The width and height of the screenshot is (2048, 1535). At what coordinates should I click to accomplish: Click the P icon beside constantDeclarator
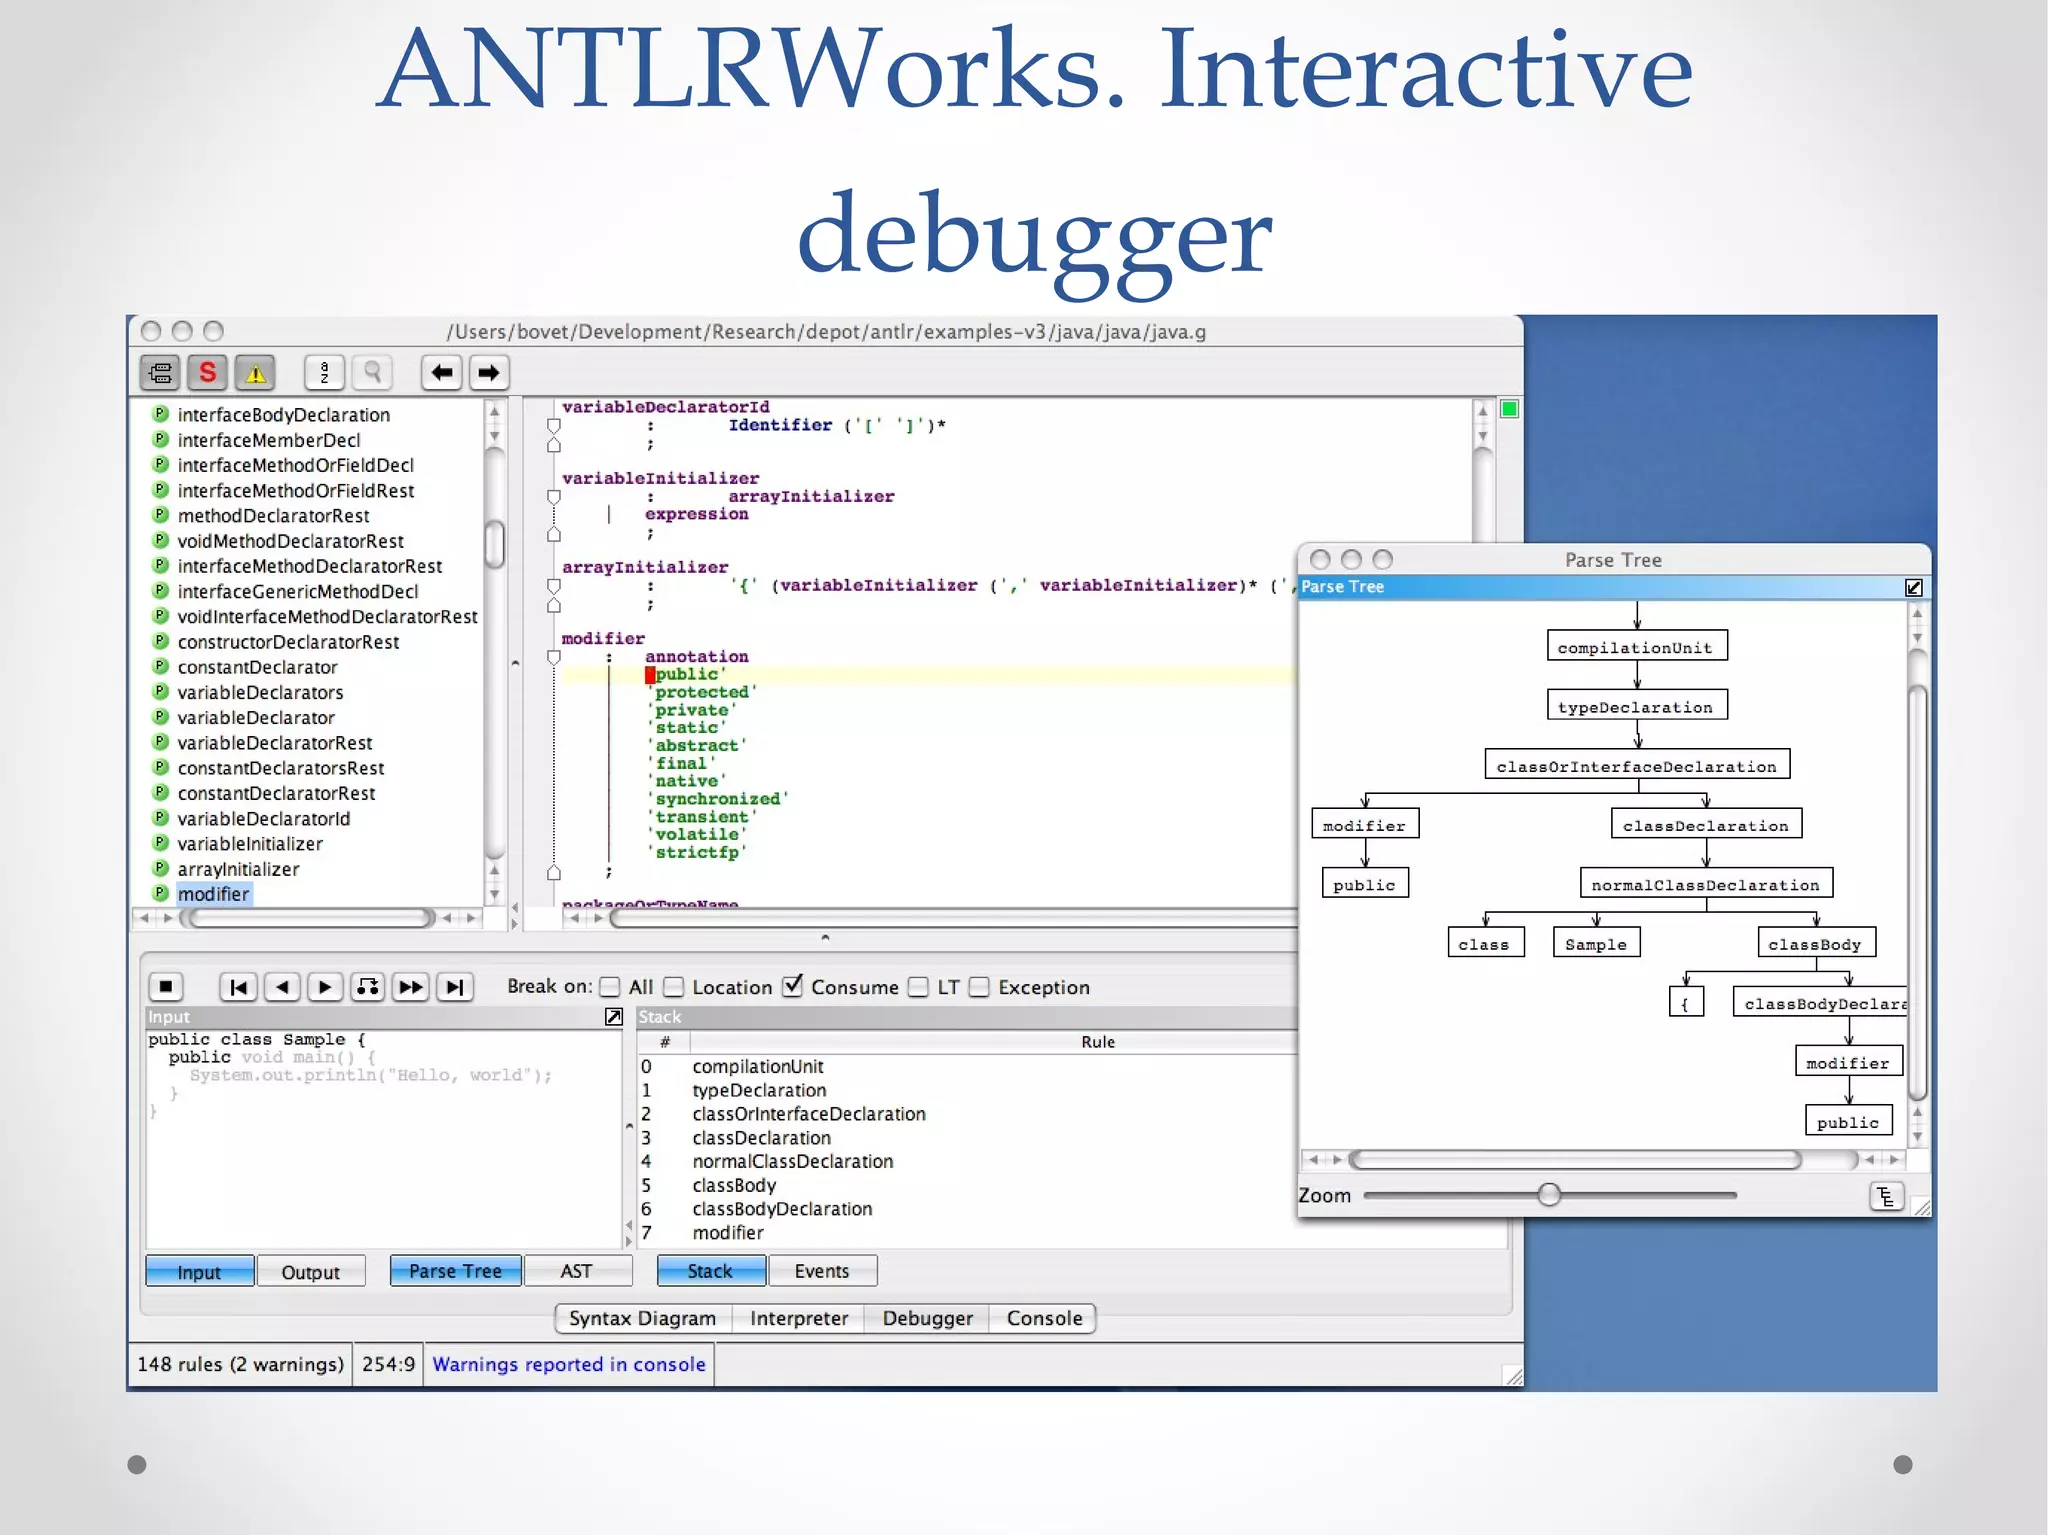(x=160, y=666)
